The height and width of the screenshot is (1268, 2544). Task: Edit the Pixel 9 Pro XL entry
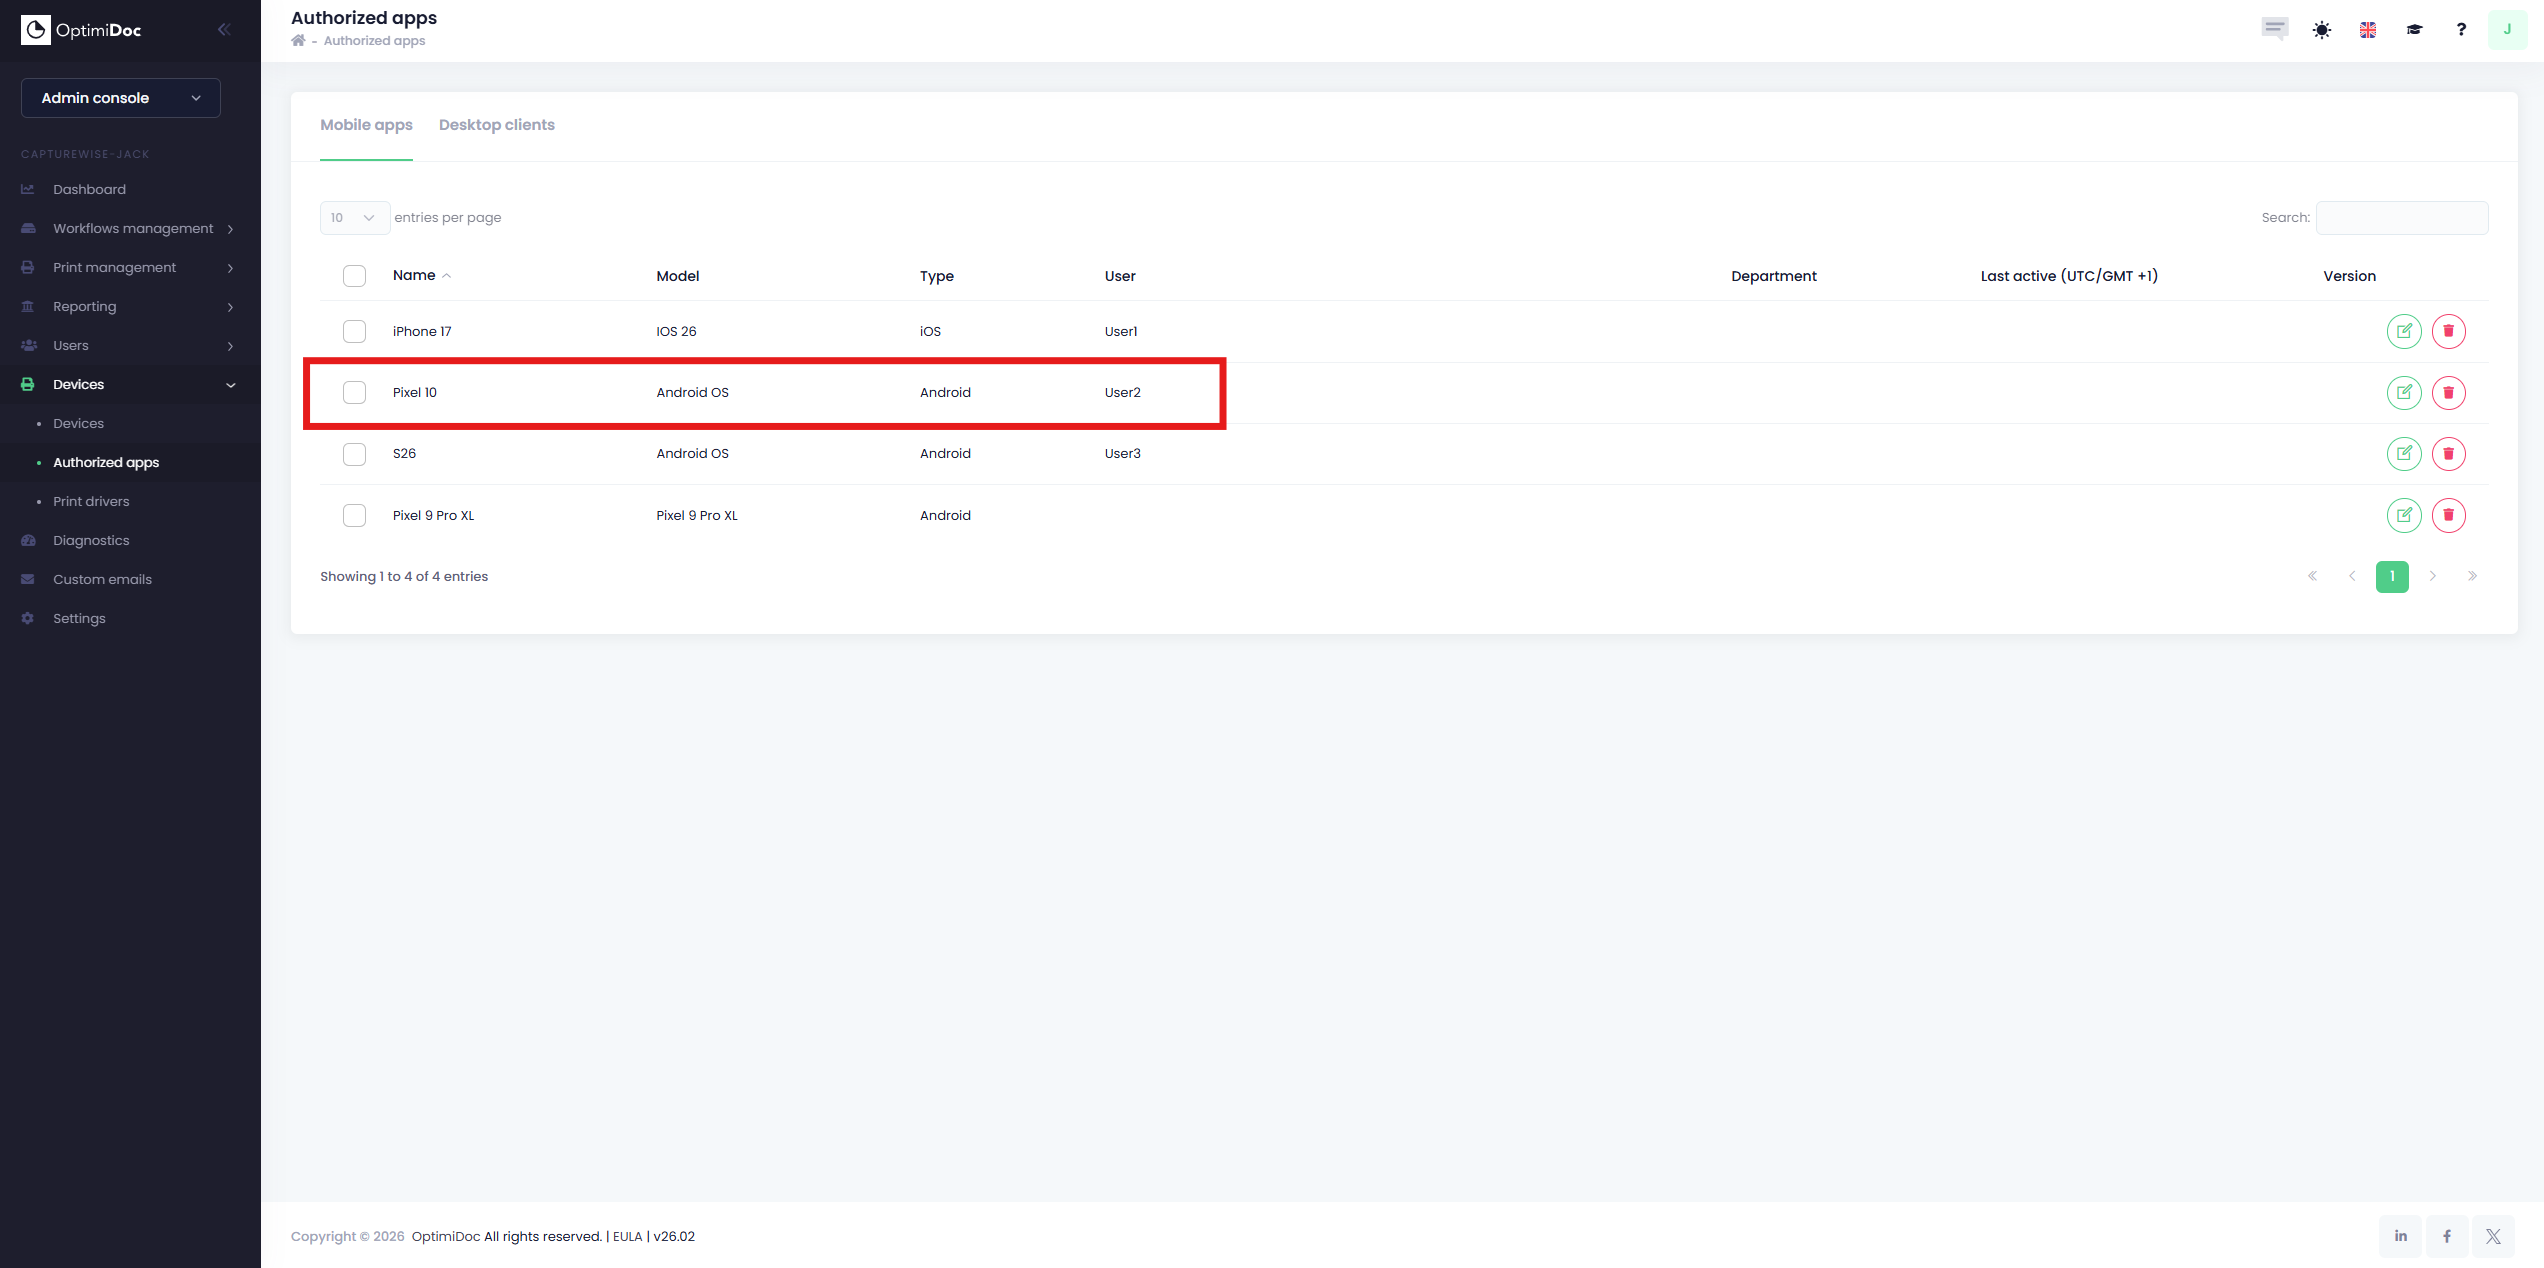click(x=2403, y=515)
